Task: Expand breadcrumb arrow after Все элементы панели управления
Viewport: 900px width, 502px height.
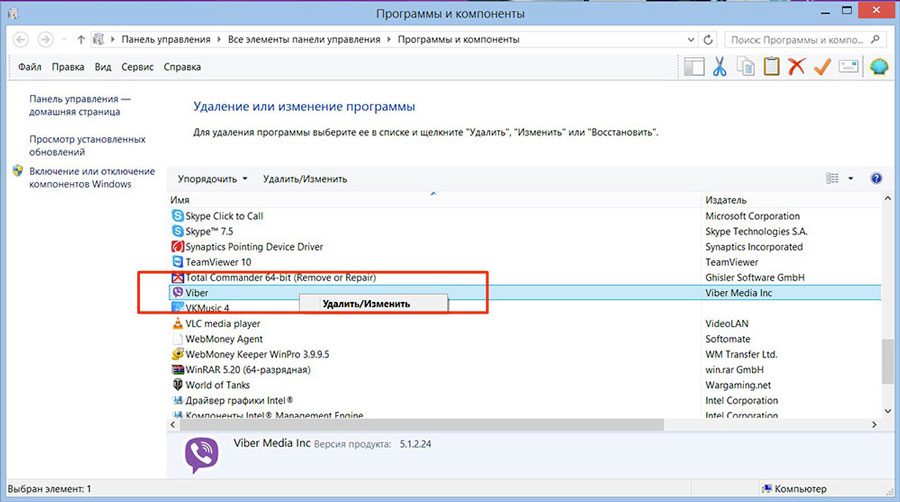Action: click(x=389, y=40)
